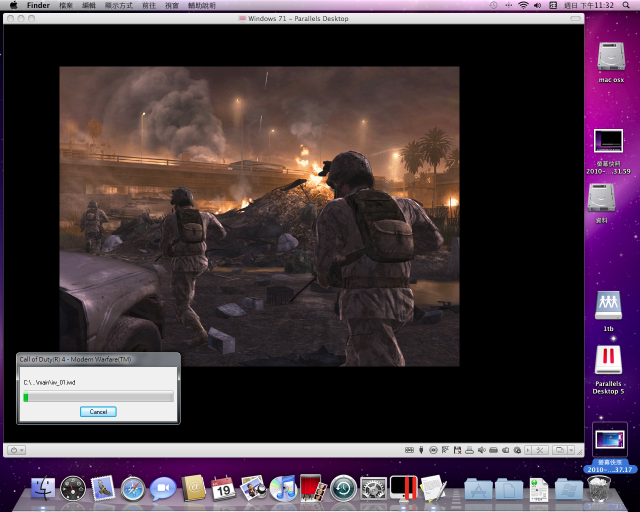Open Parallels virtual machine configuration tools

(x=540, y=450)
